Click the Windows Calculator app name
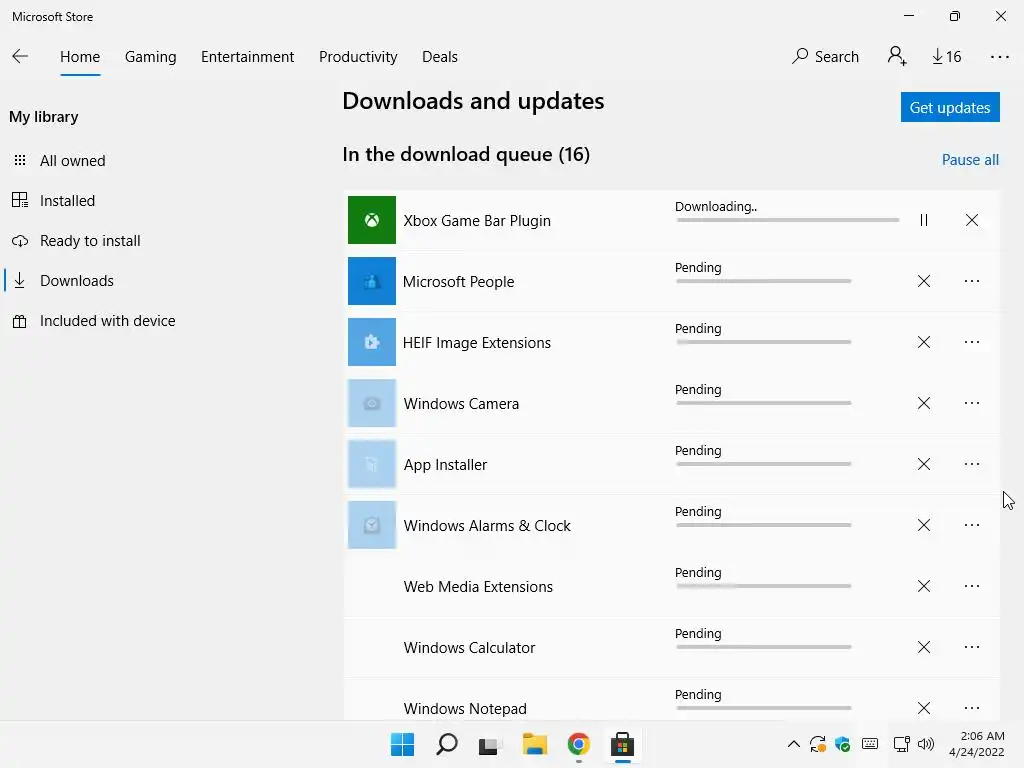Viewport: 1024px width, 768px height. (469, 648)
